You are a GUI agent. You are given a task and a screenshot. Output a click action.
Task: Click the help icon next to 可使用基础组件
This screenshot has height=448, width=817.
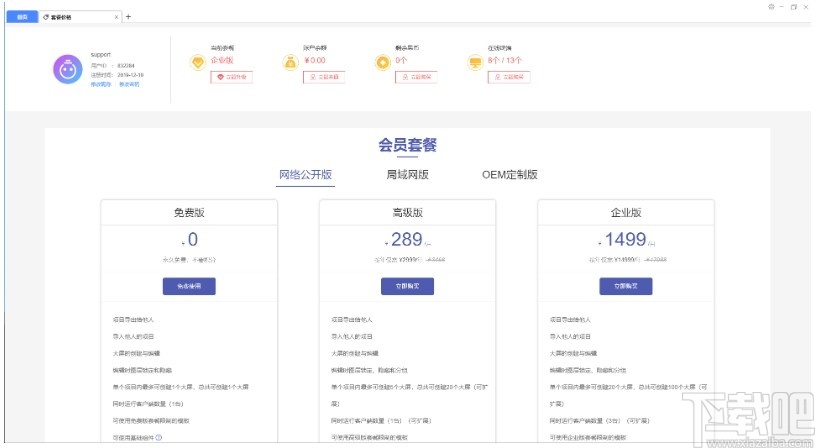159,438
